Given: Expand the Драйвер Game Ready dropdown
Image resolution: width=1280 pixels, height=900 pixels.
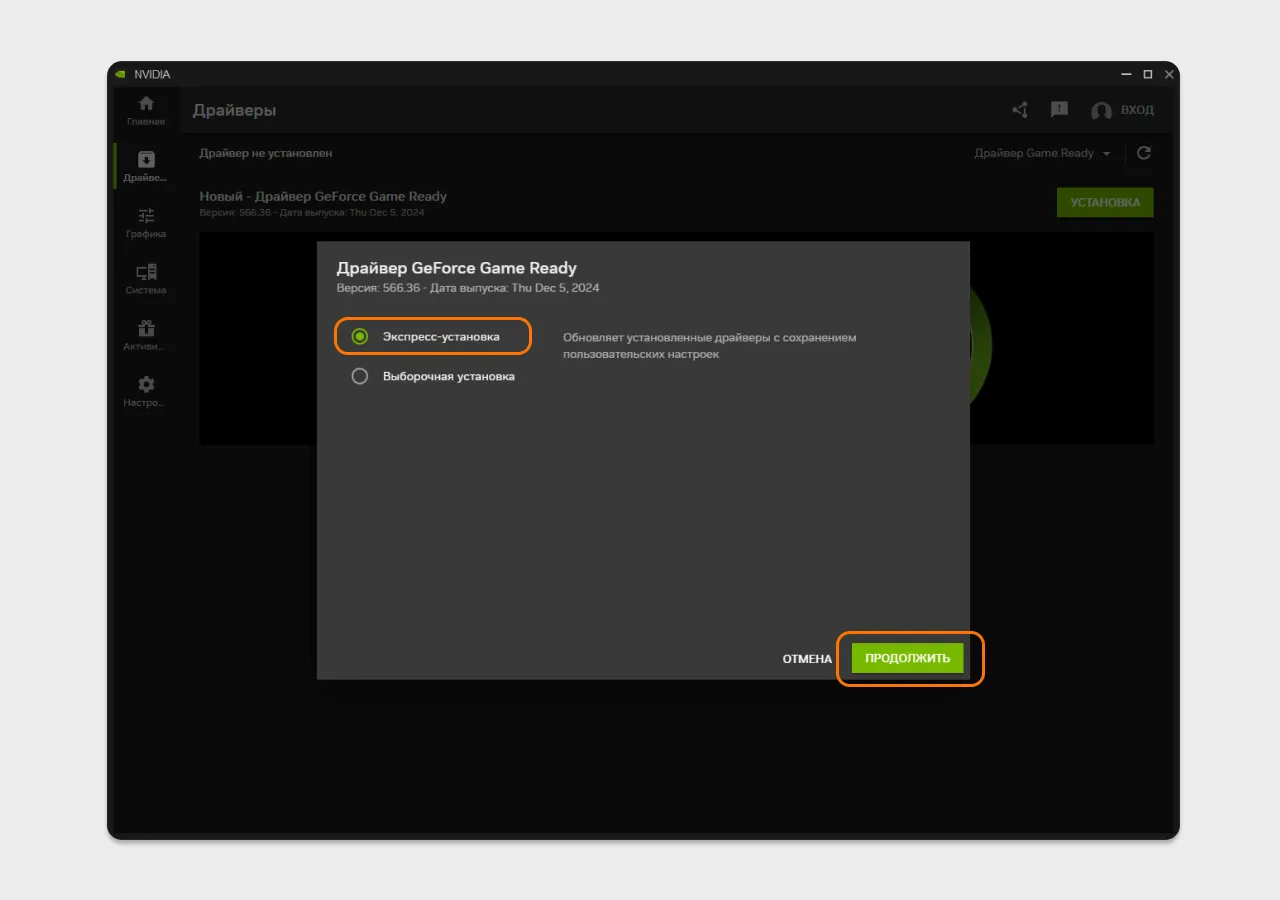Looking at the screenshot, I should click(1042, 153).
